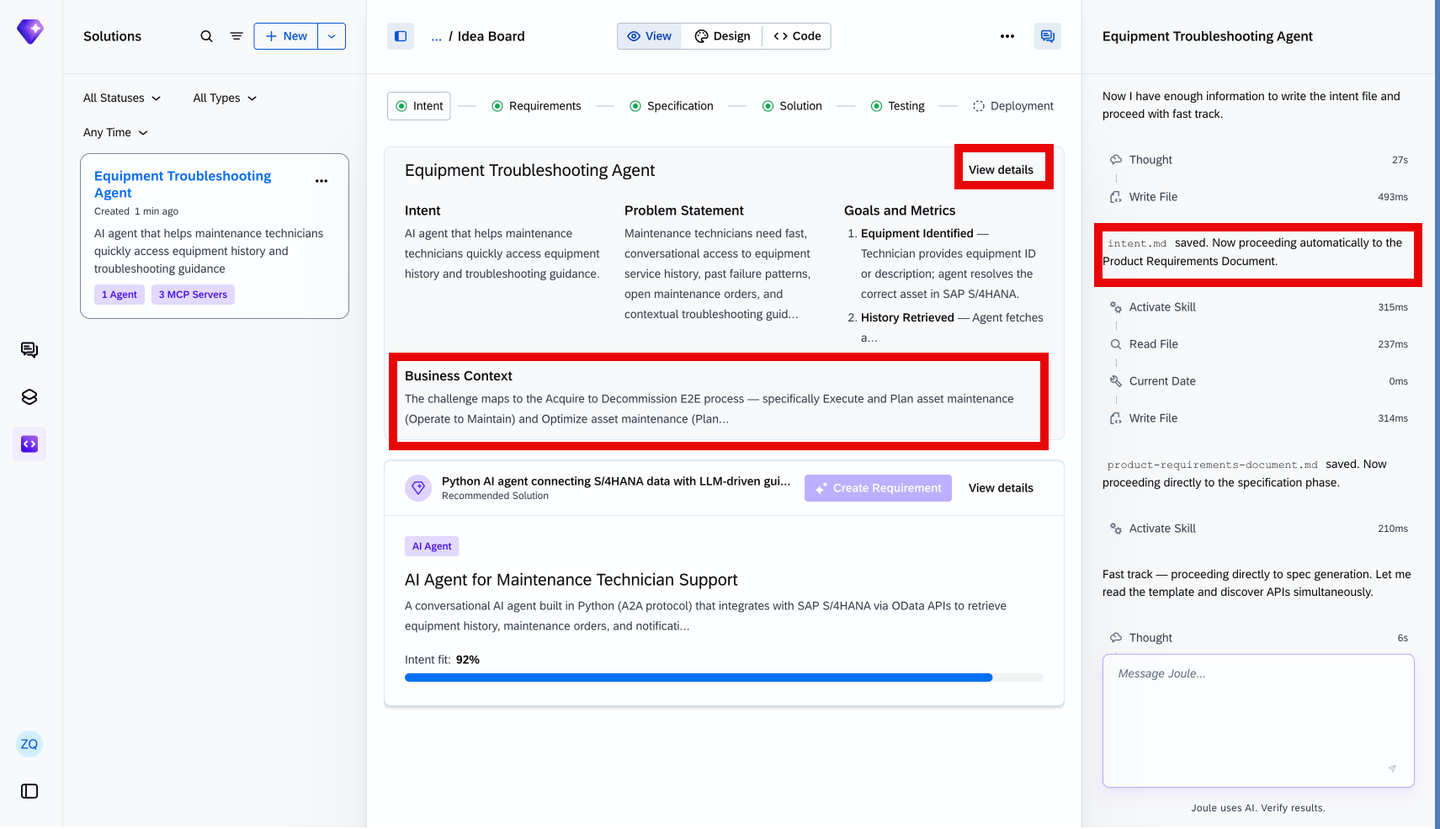Expand the Write File step lasting 493ms
This screenshot has width=1440, height=829.
pyautogui.click(x=1258, y=197)
